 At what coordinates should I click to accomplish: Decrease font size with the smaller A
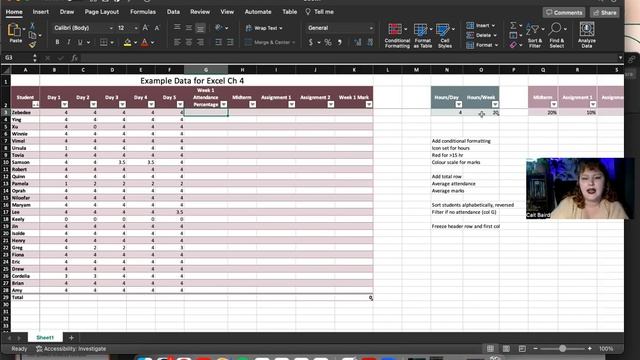(x=157, y=28)
